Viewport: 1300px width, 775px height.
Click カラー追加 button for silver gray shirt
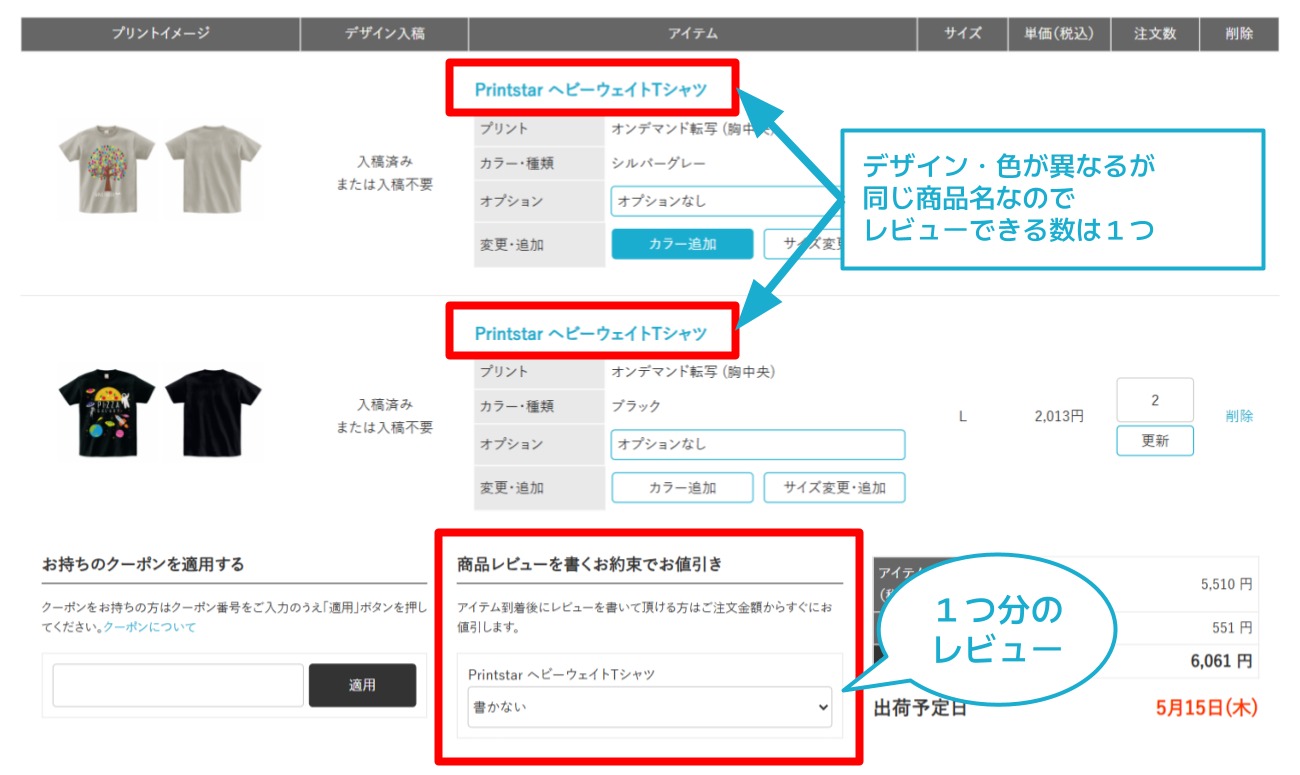click(x=682, y=244)
